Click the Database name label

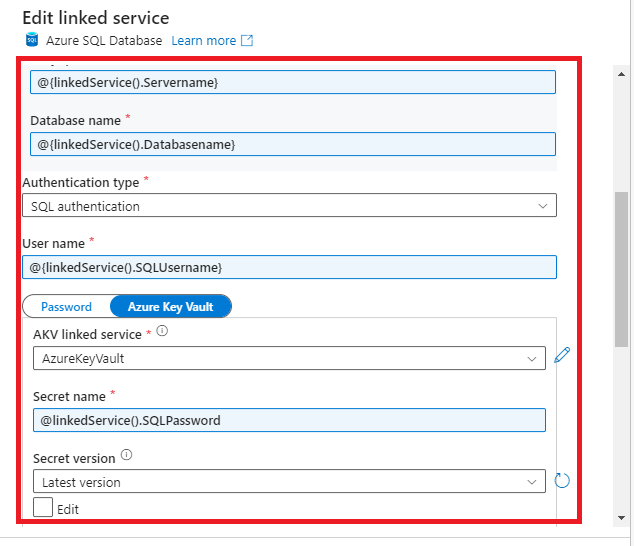click(x=75, y=121)
